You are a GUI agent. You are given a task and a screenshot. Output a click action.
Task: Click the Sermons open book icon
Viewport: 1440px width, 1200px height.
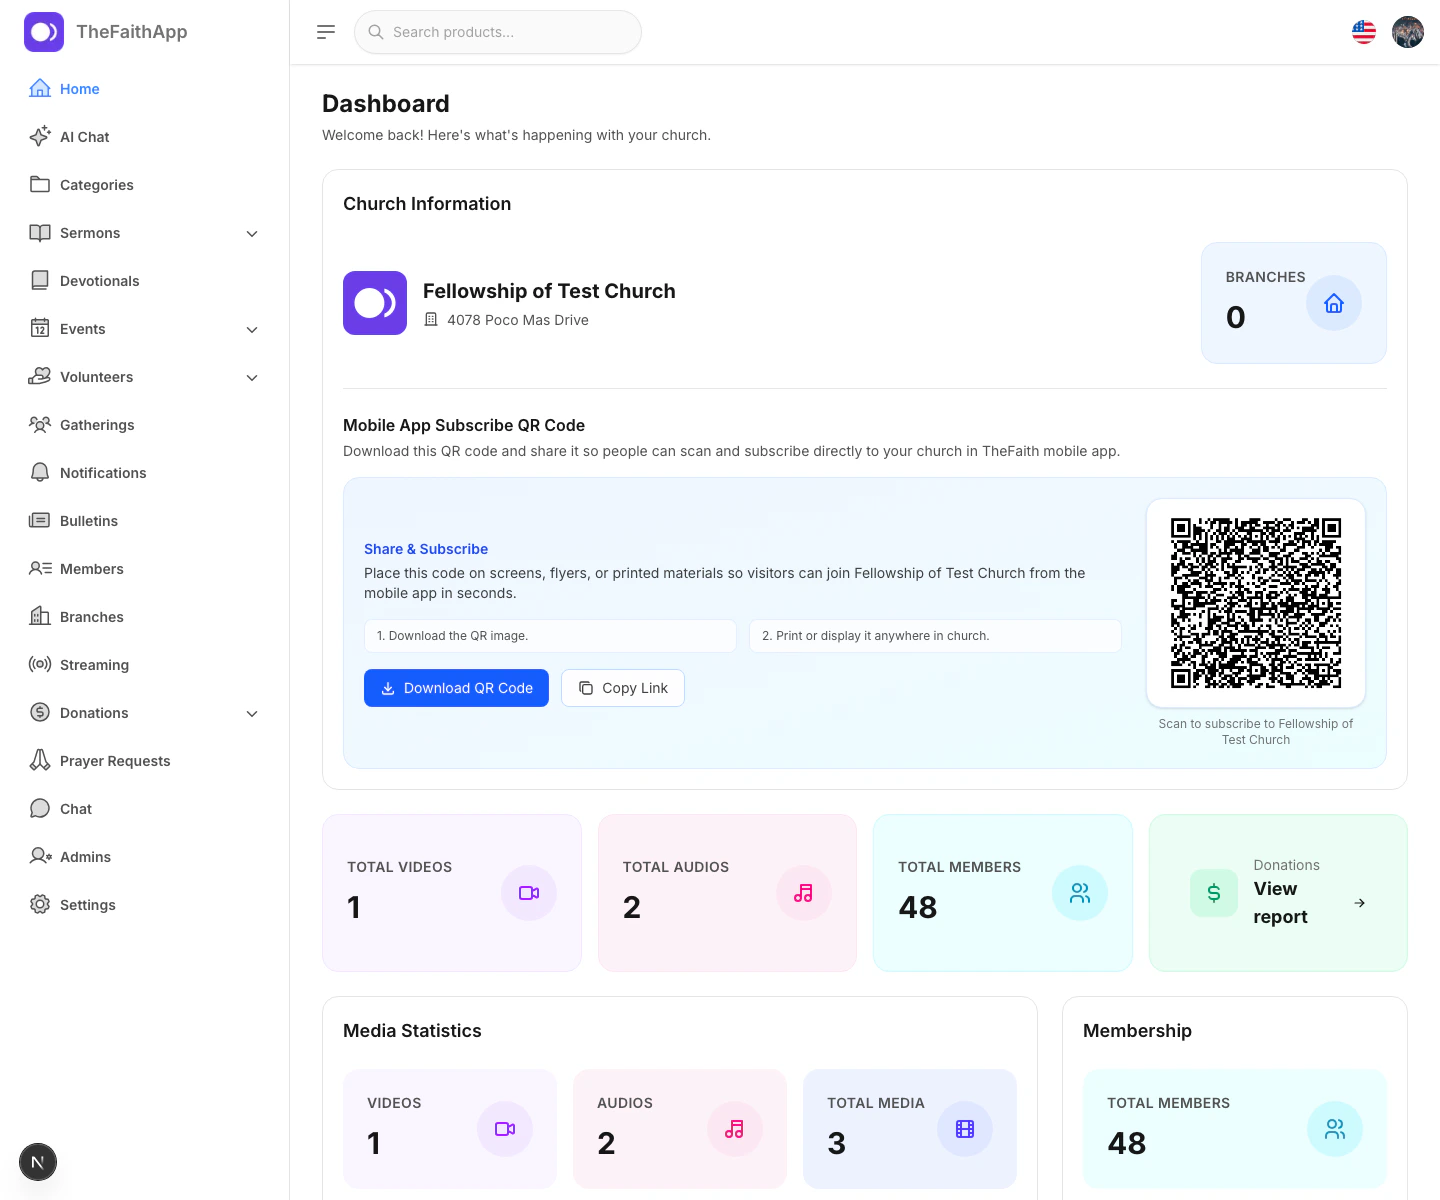click(x=40, y=232)
